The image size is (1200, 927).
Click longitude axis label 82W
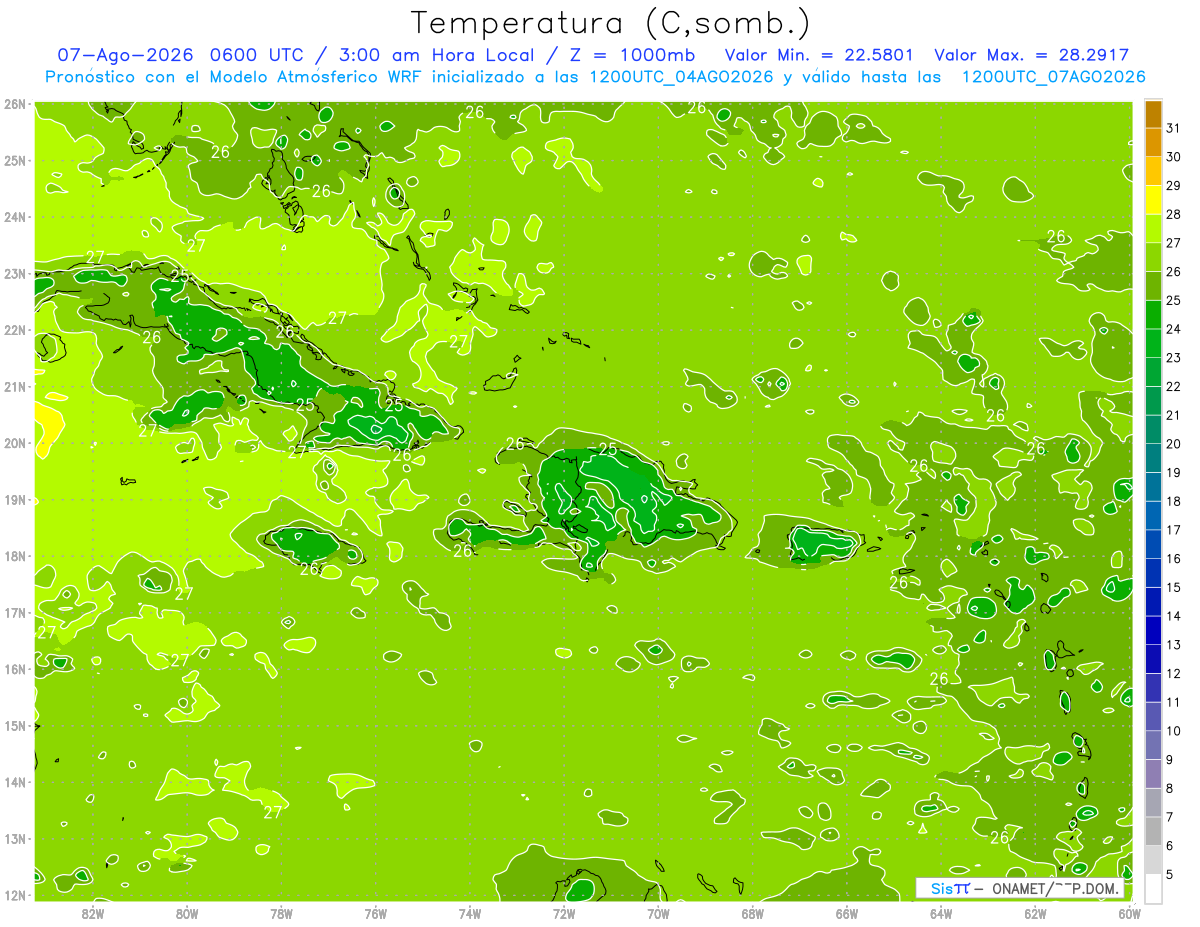click(x=93, y=914)
